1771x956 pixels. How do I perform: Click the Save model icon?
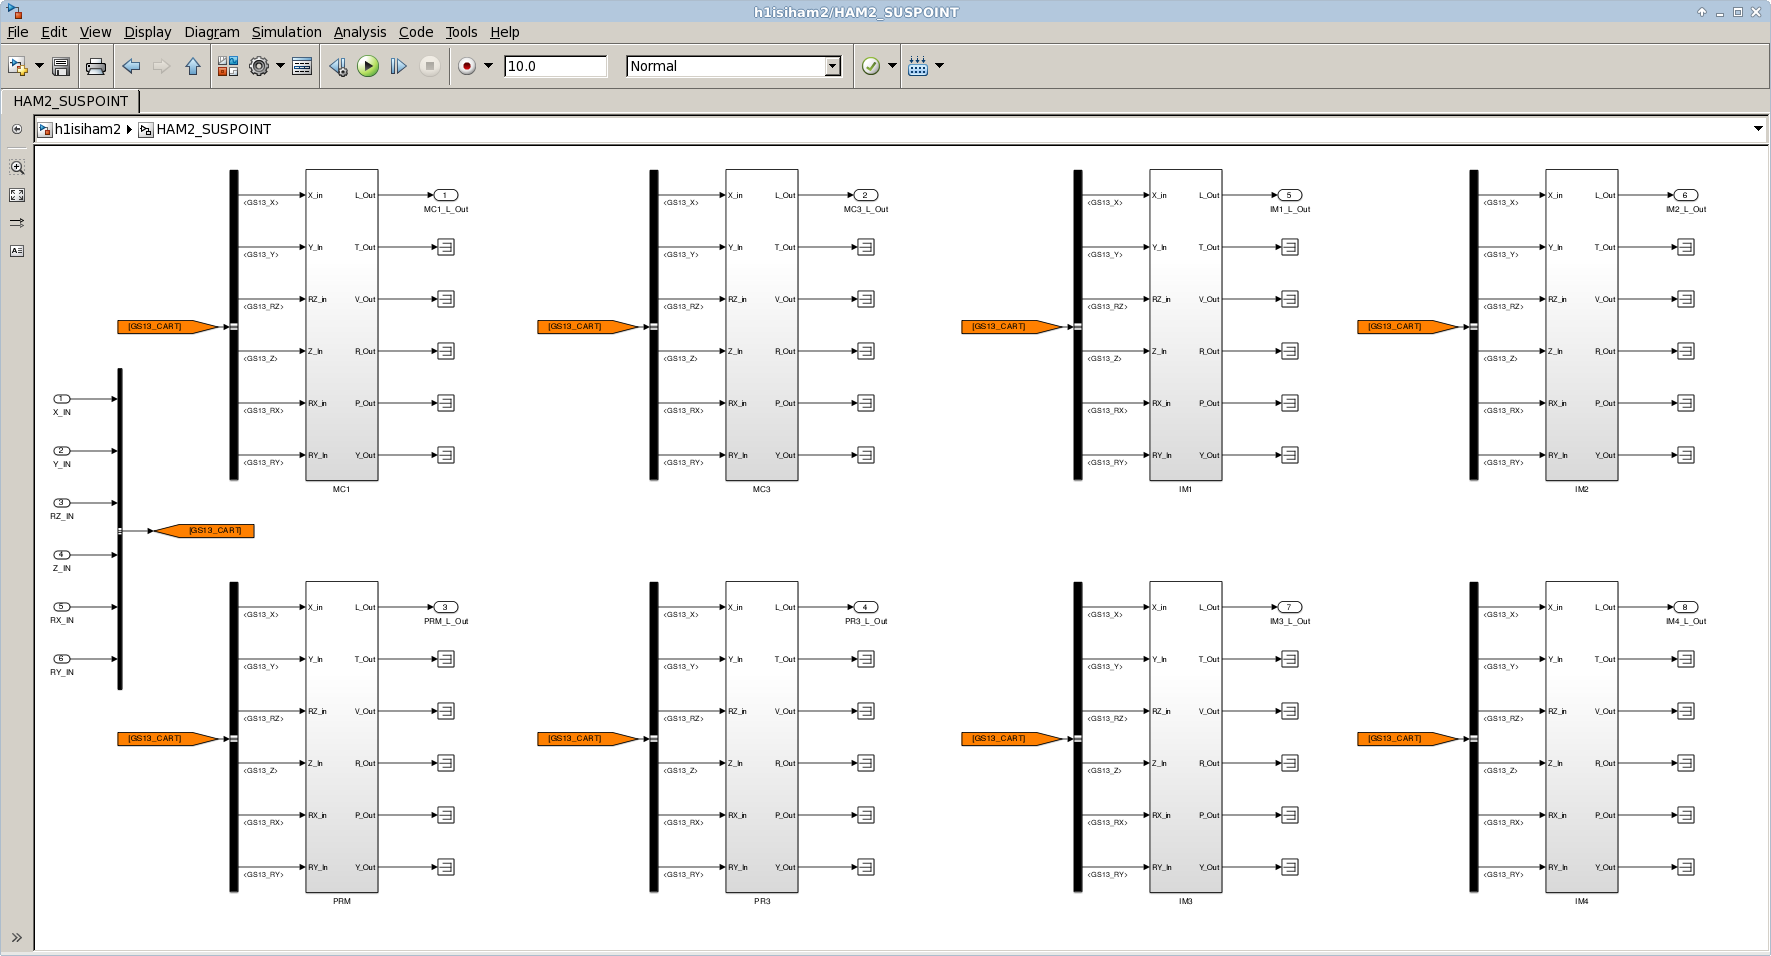point(61,66)
